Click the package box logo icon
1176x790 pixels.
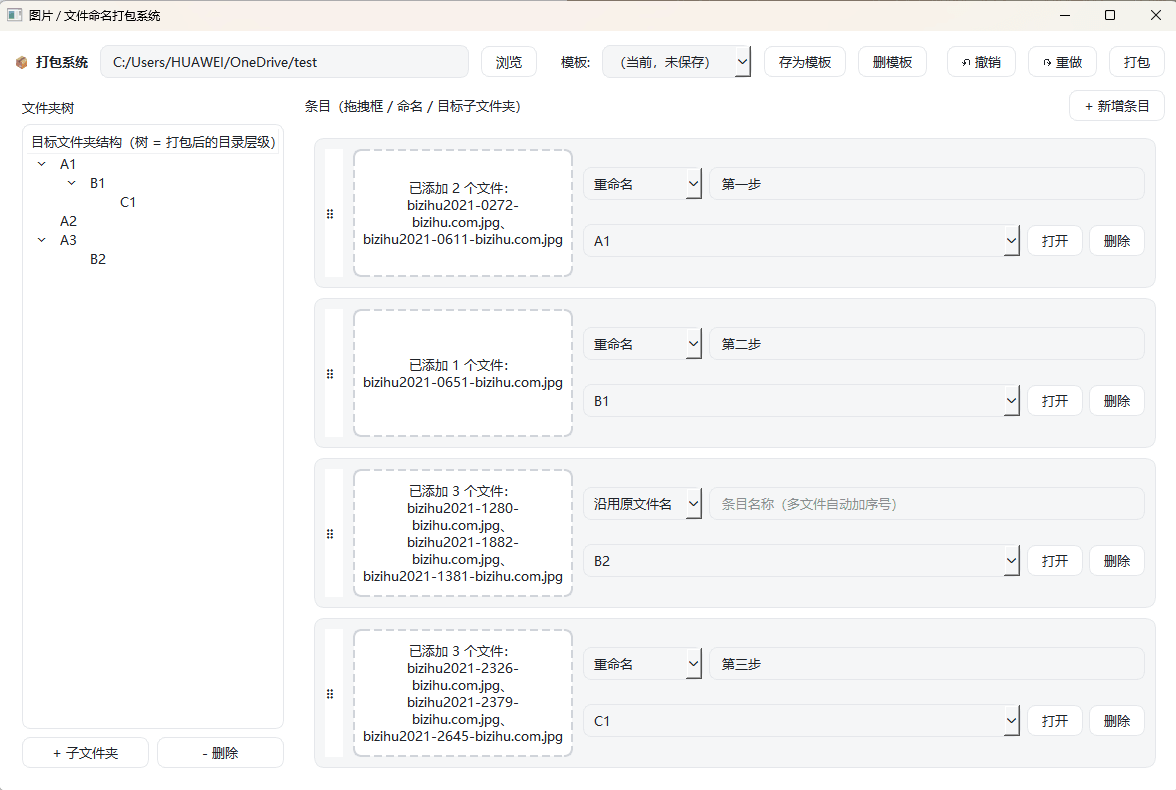coord(22,62)
